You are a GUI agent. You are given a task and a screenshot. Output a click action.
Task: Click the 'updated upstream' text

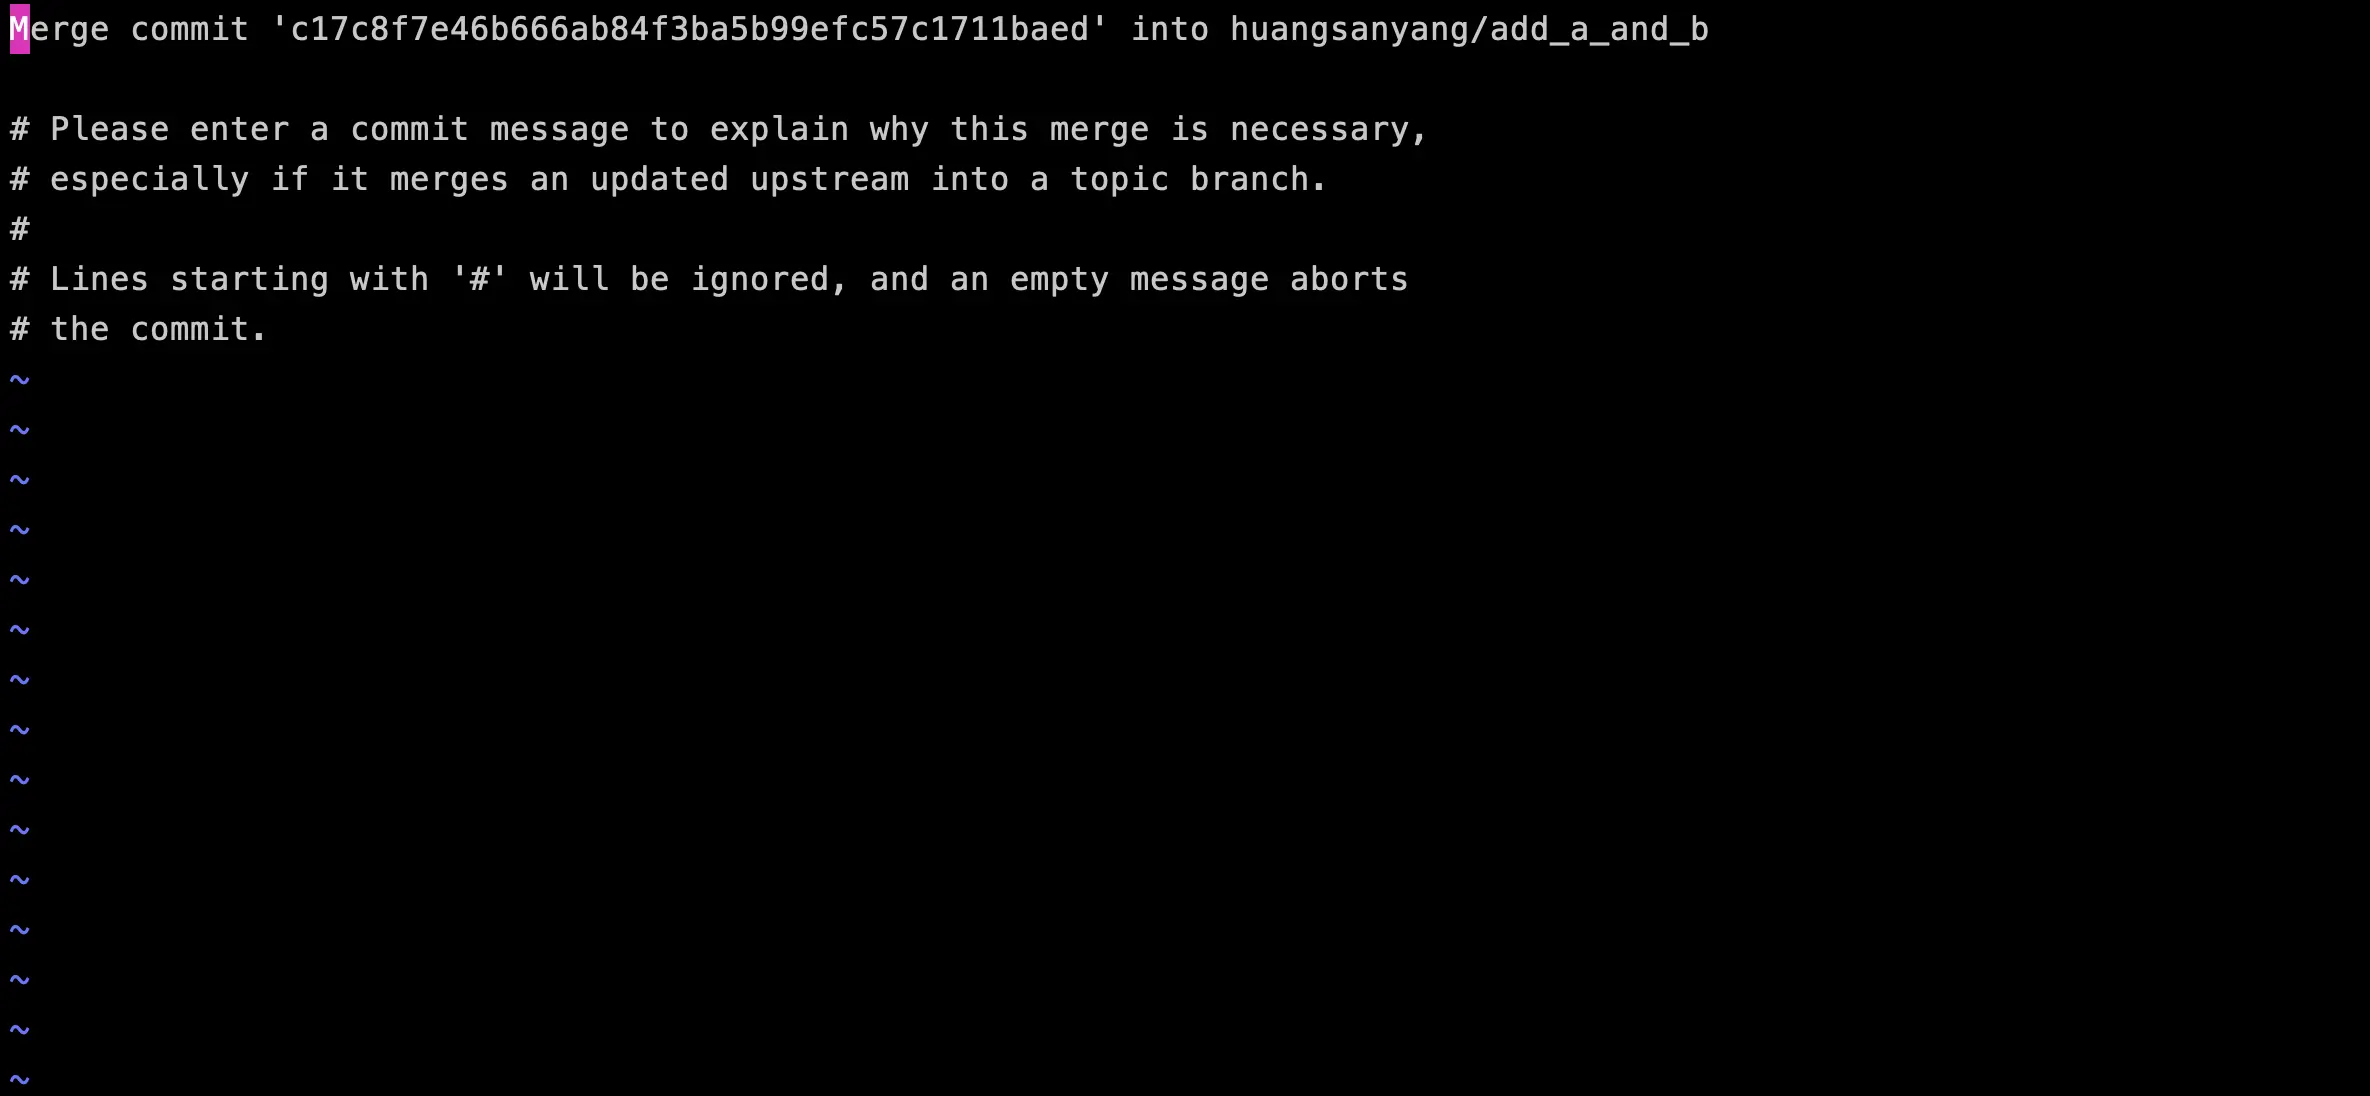[x=750, y=179]
